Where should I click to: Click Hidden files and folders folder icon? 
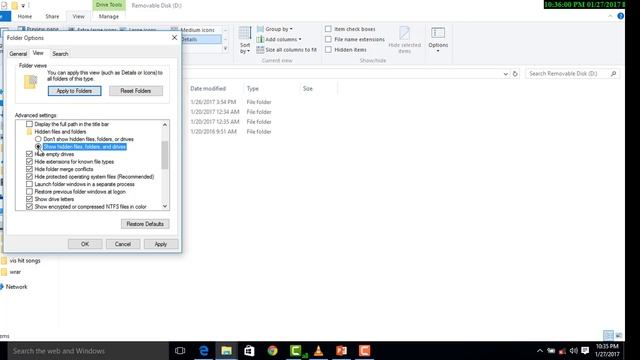coord(29,131)
